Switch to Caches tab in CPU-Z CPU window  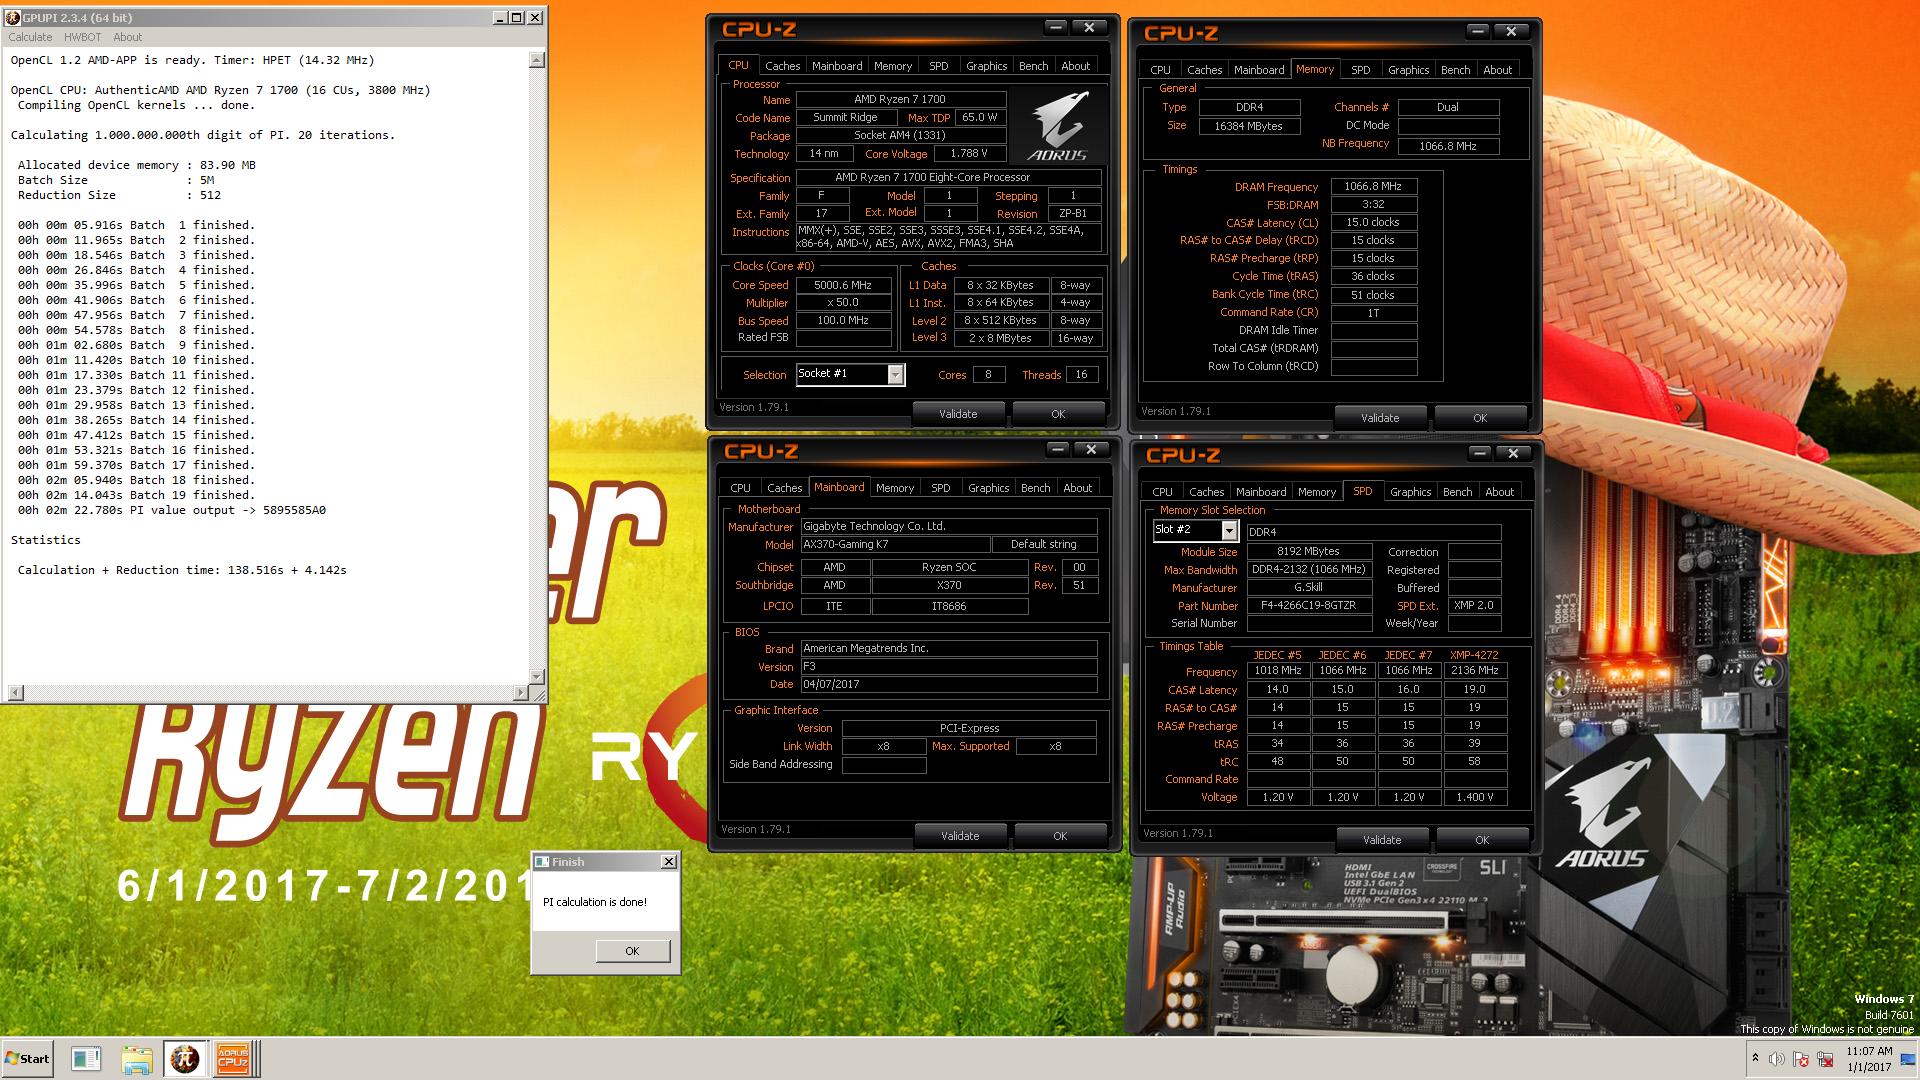pos(782,66)
